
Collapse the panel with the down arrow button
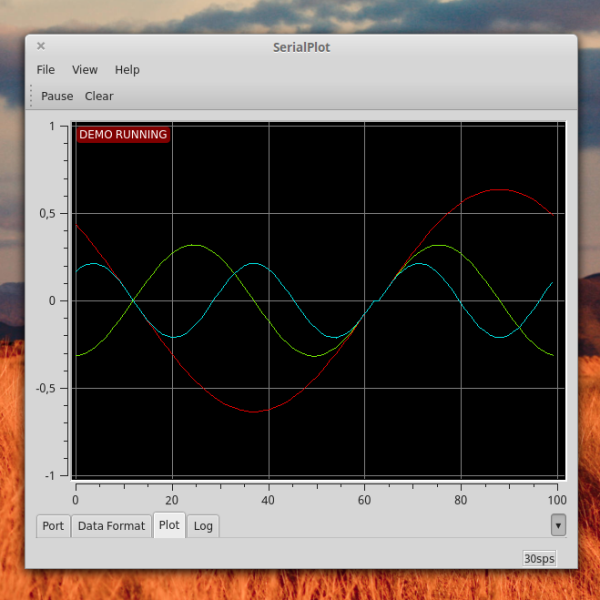[558, 525]
